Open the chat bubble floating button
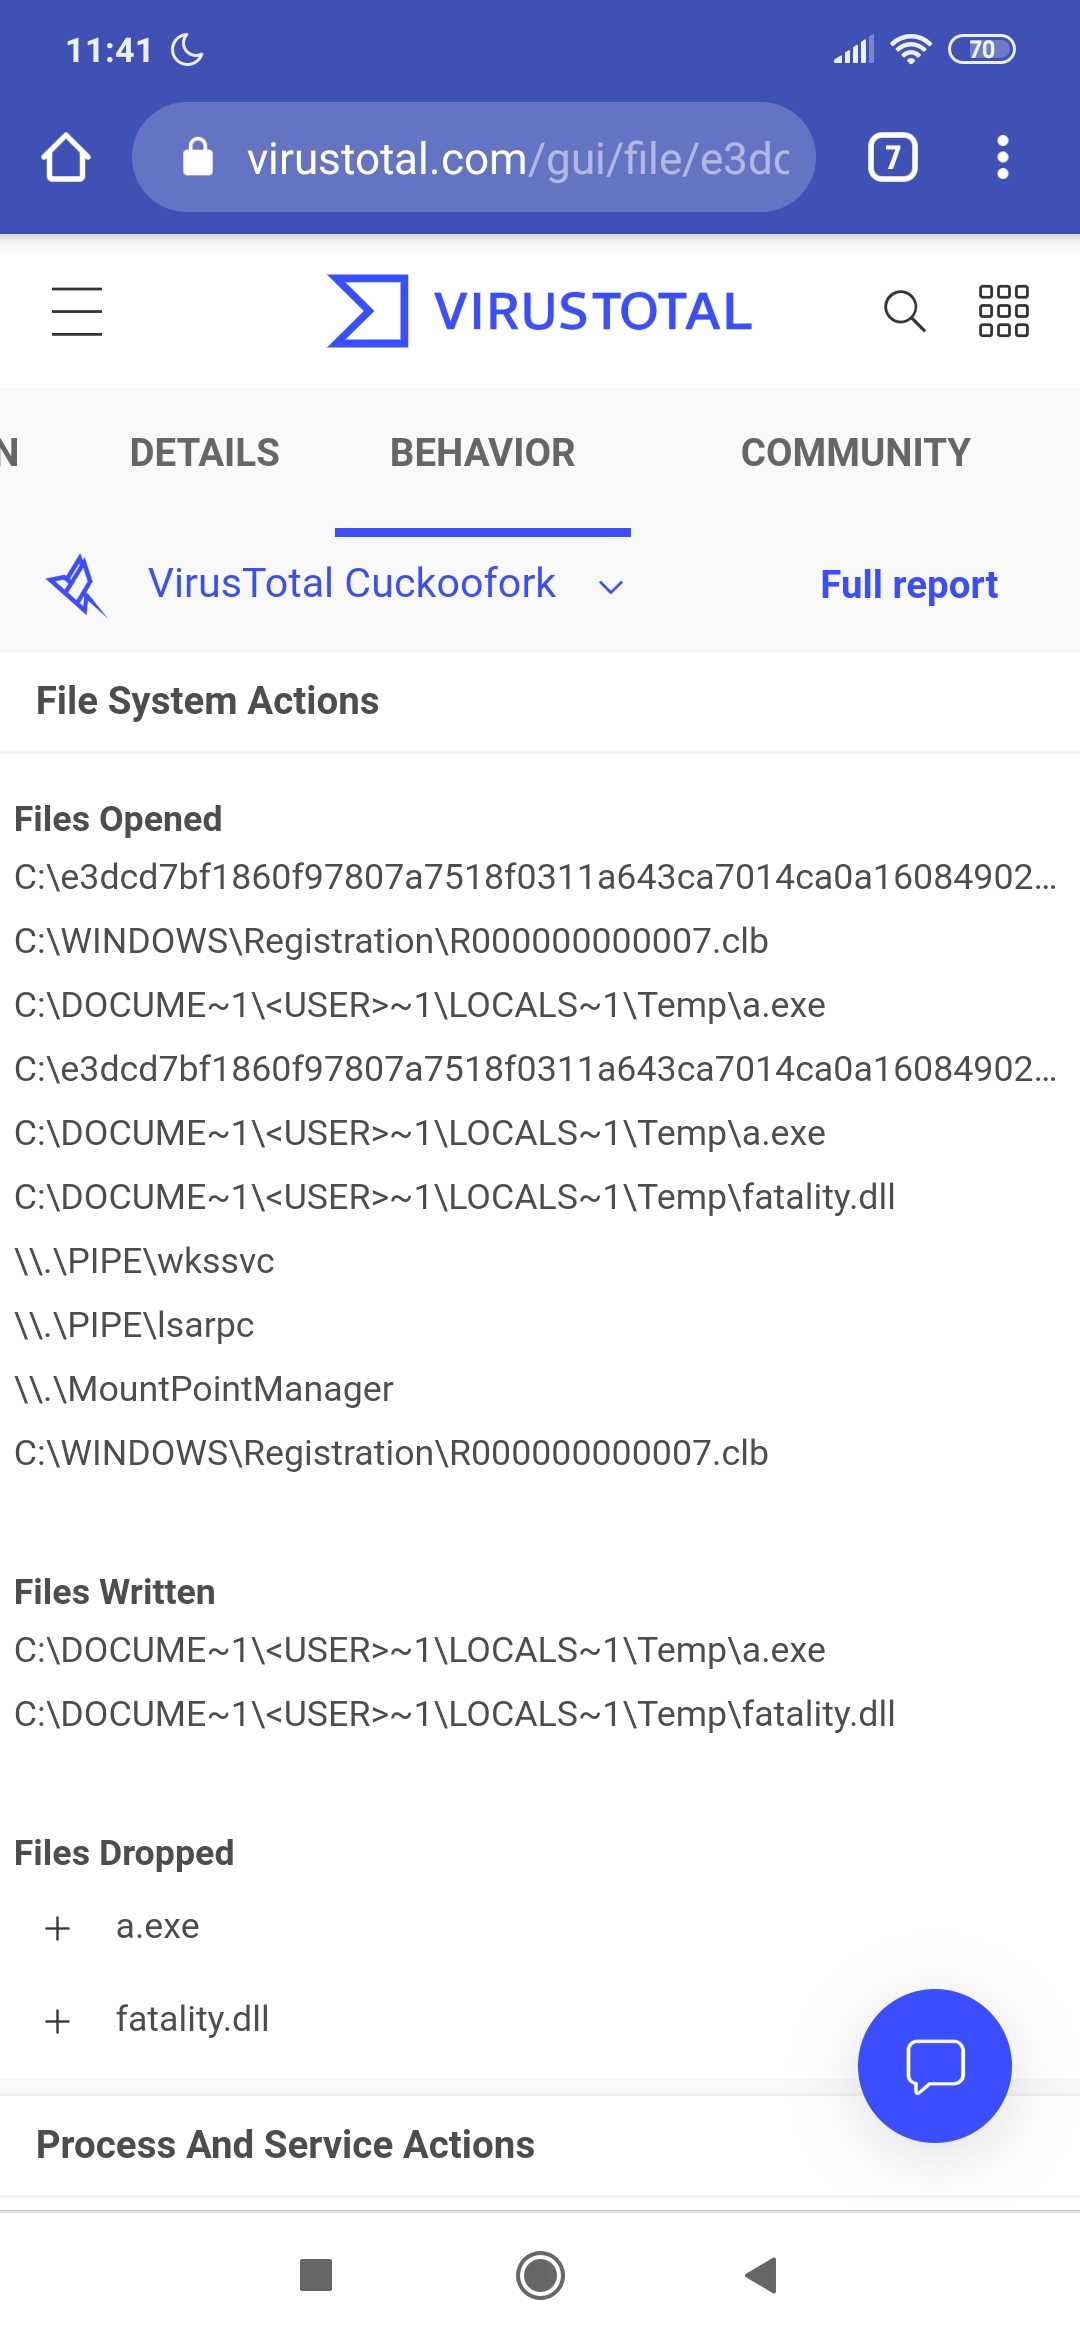The height and width of the screenshot is (2340, 1080). 935,2066
